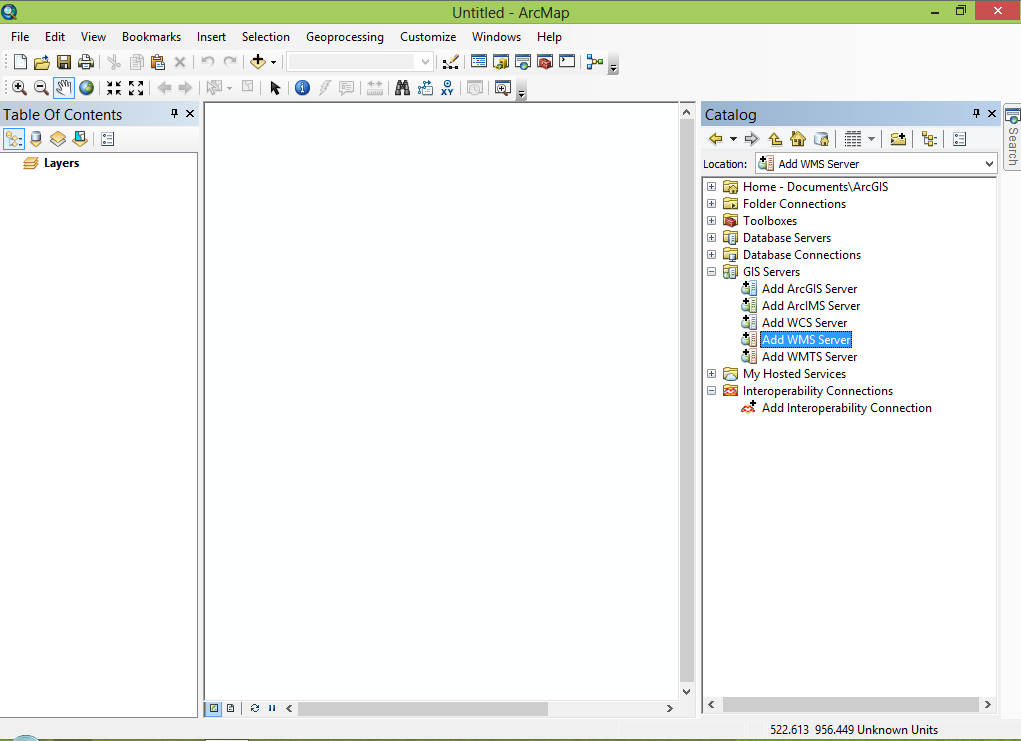Click Add Interoperability Connection
Image resolution: width=1021 pixels, height=741 pixels.
846,408
